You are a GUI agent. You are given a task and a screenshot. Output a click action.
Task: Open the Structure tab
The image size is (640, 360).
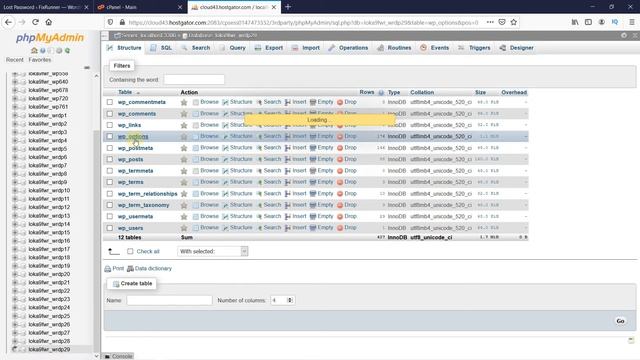click(x=124, y=48)
